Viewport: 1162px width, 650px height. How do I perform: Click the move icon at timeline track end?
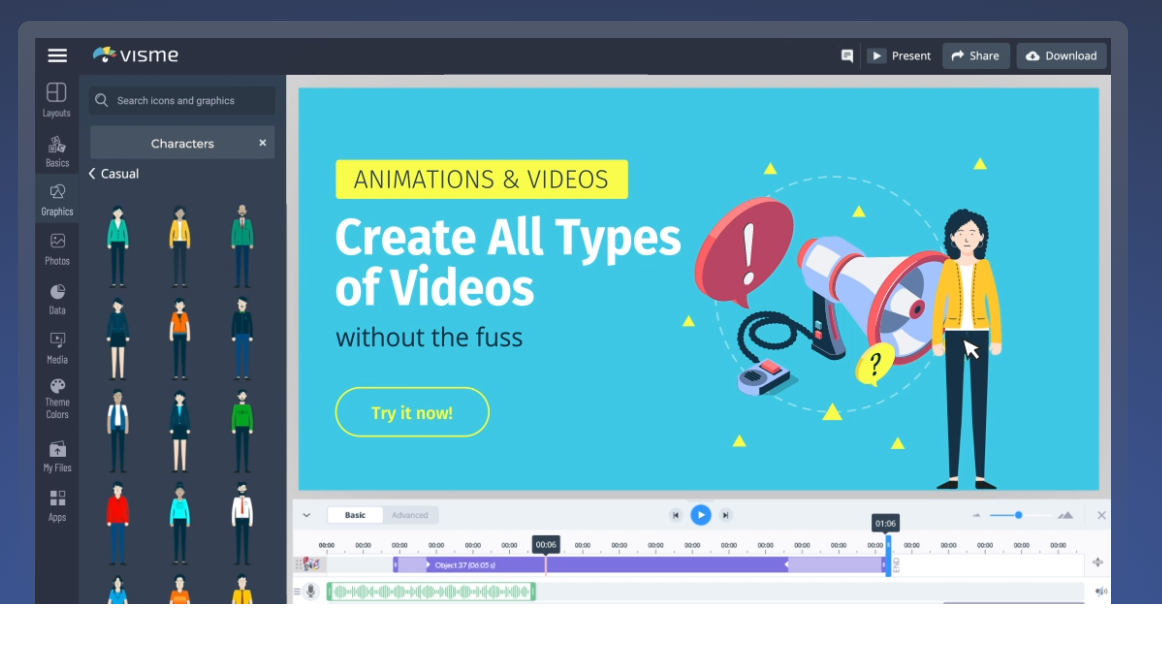click(1098, 563)
